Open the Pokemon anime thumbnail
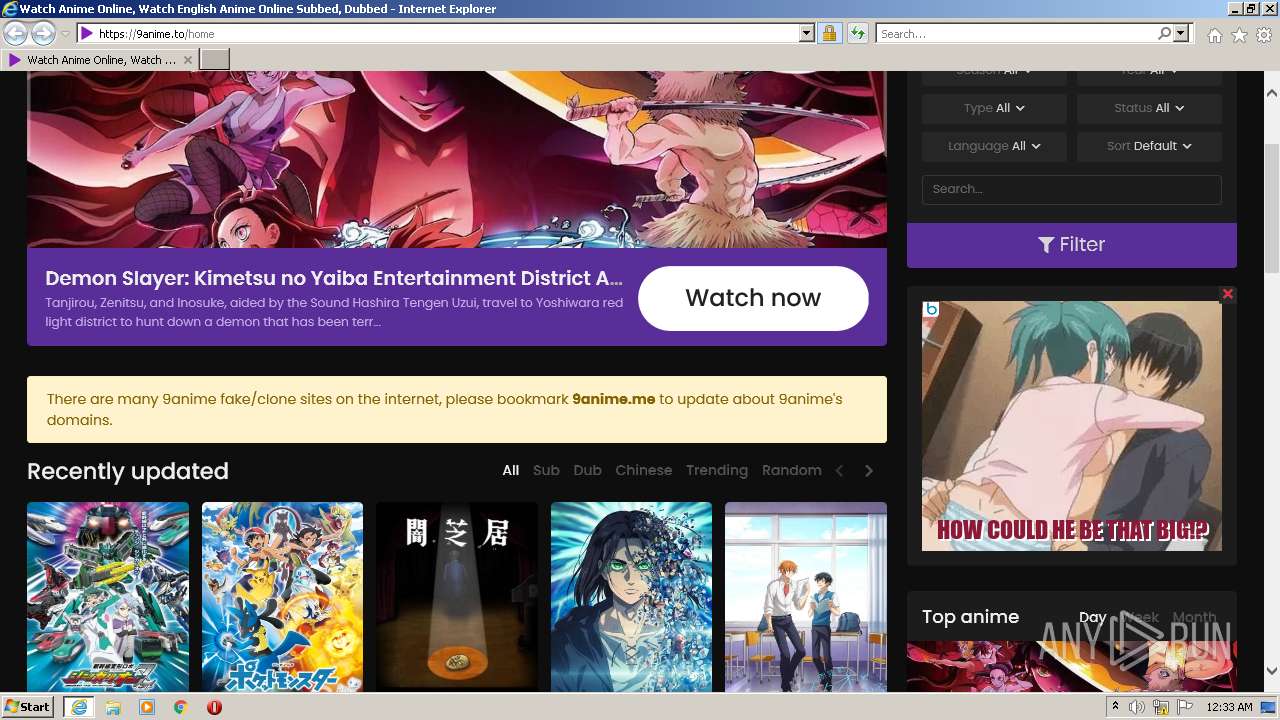The height and width of the screenshot is (720, 1280). (282, 597)
